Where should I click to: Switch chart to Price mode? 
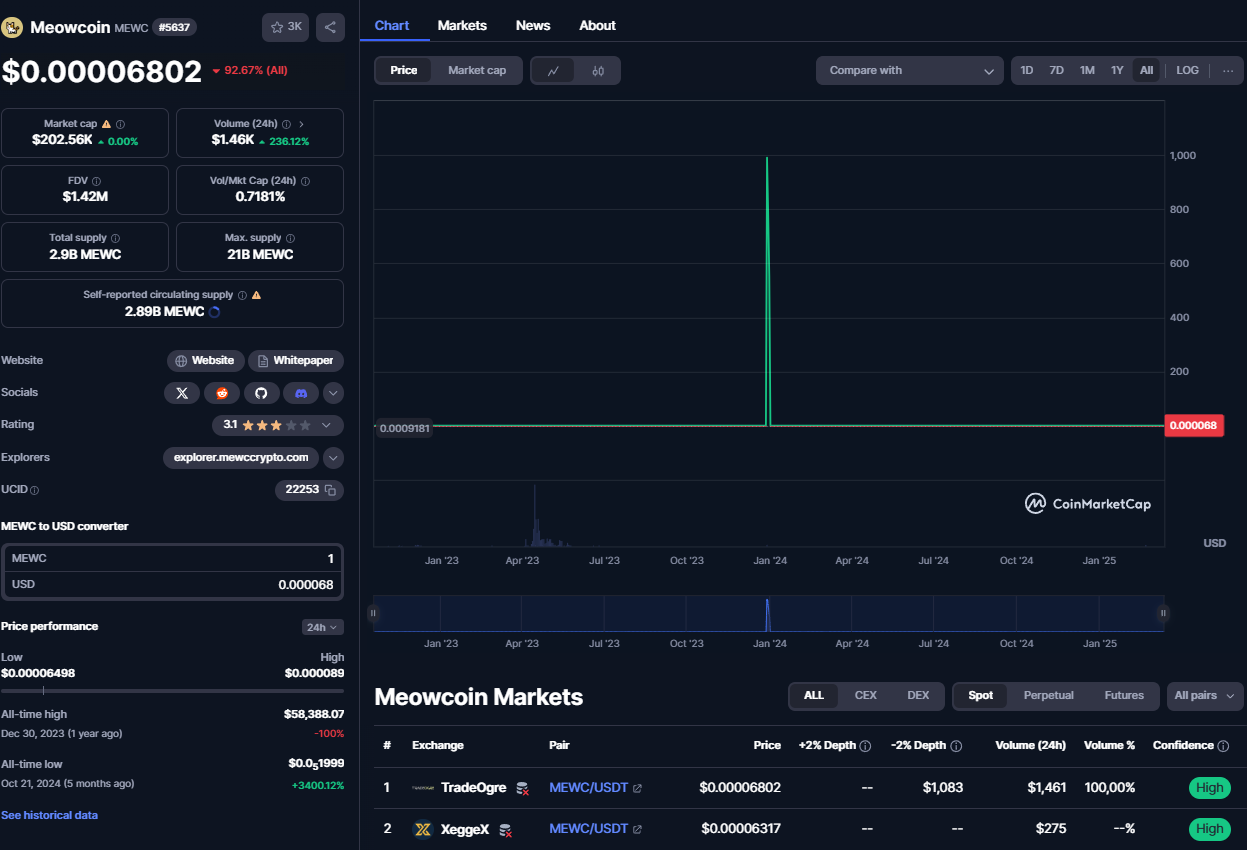[404, 70]
